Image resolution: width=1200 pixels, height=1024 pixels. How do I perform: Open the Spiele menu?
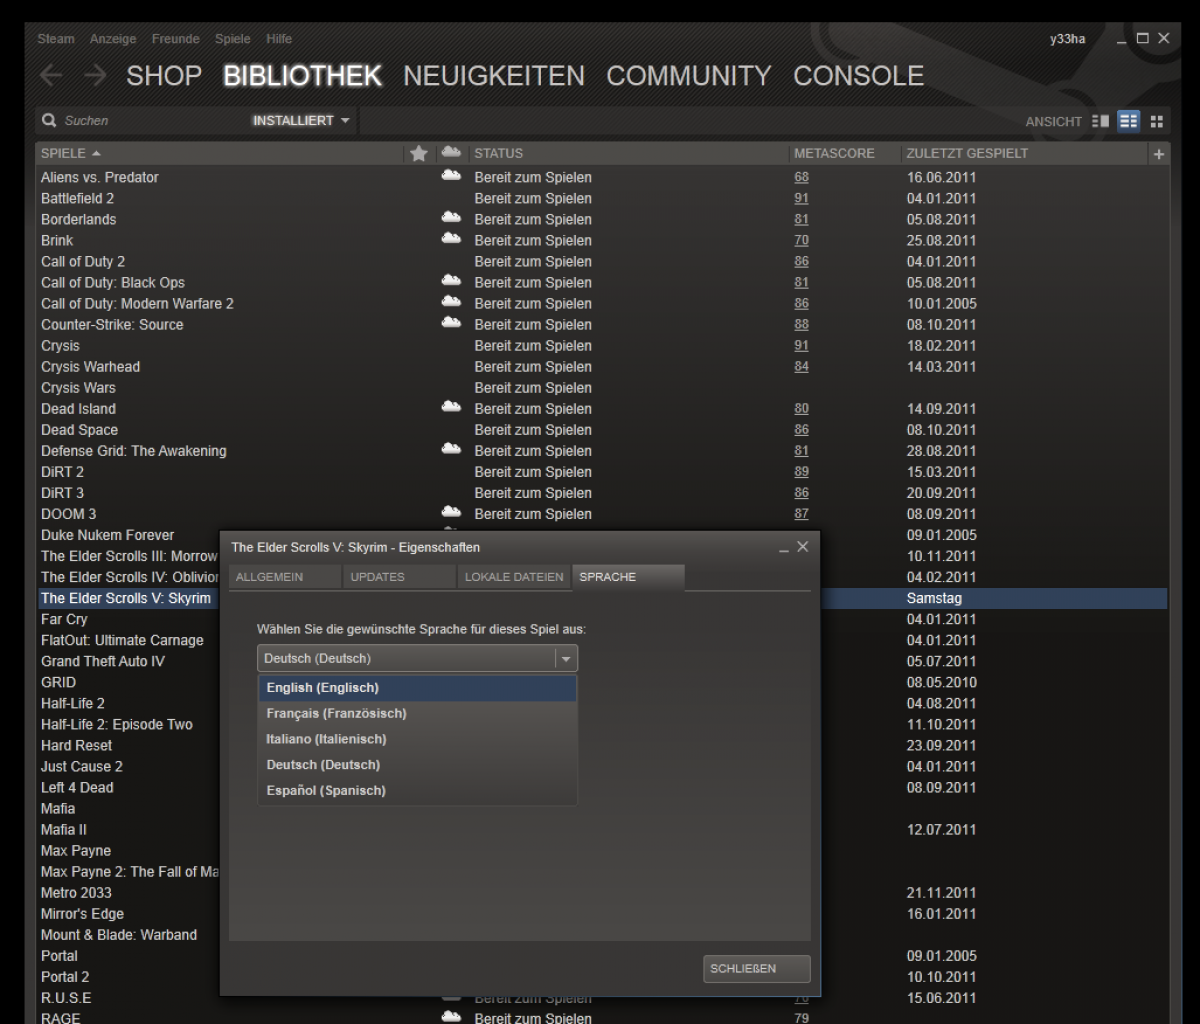(234, 39)
